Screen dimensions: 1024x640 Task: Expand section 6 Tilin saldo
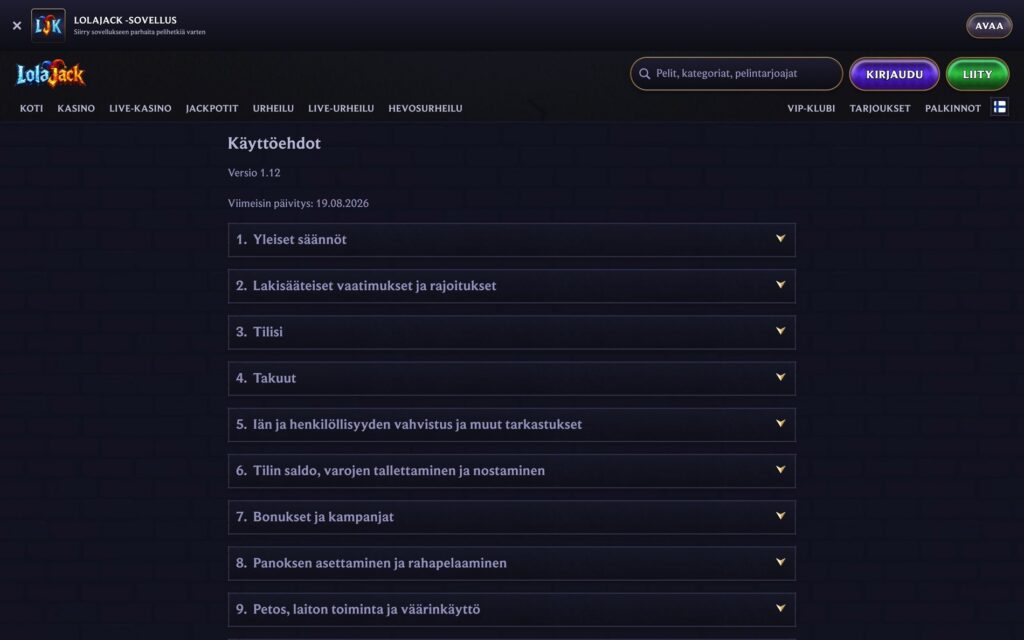click(511, 471)
